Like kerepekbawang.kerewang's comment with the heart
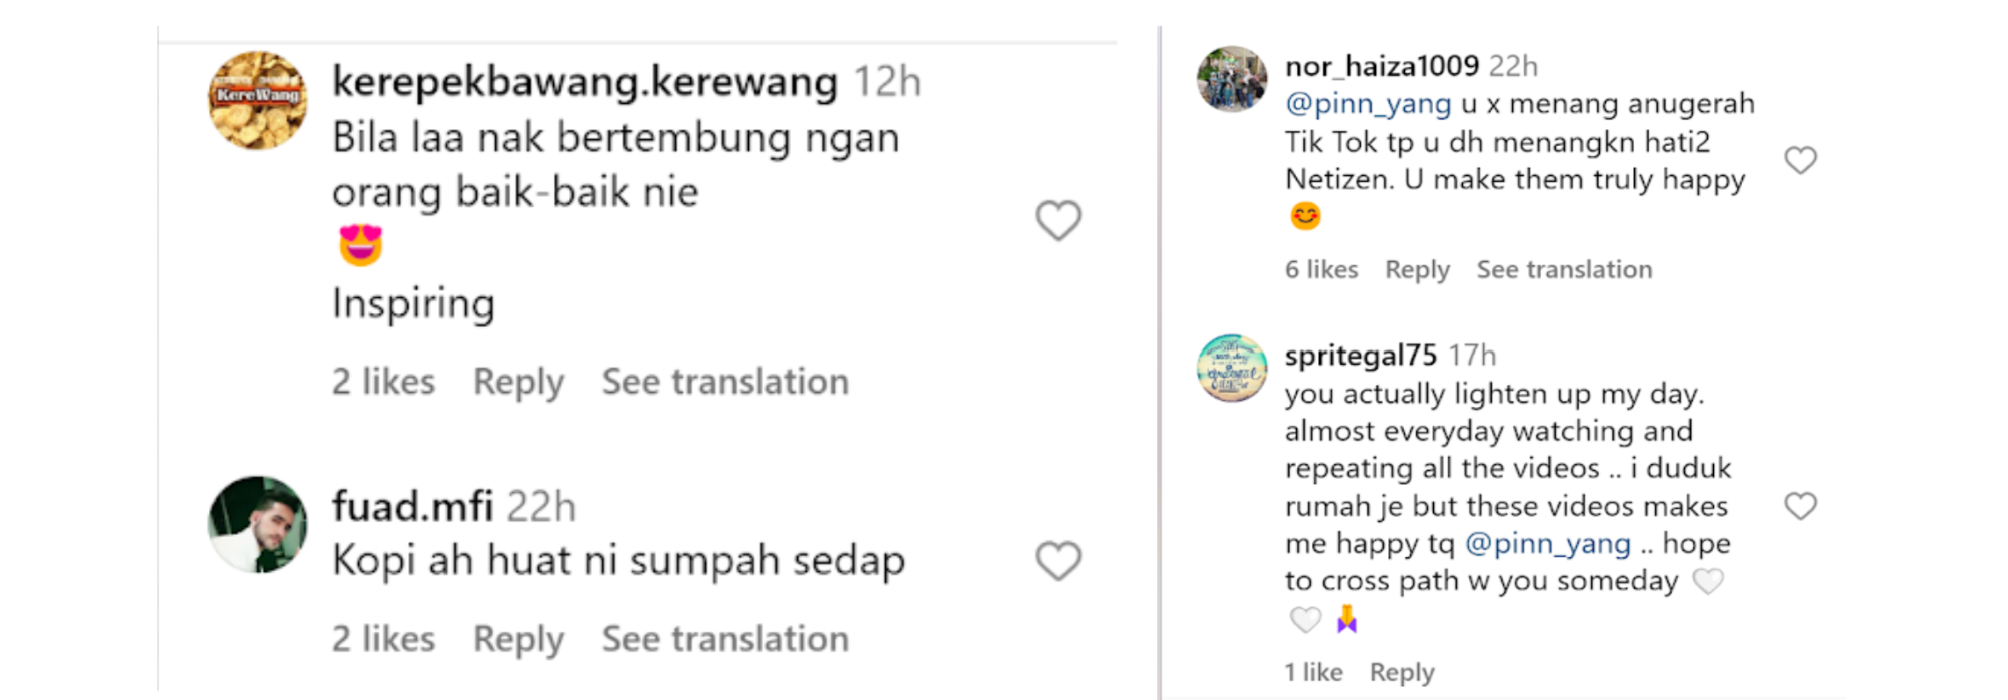This screenshot has width=2008, height=700. 1058,221
